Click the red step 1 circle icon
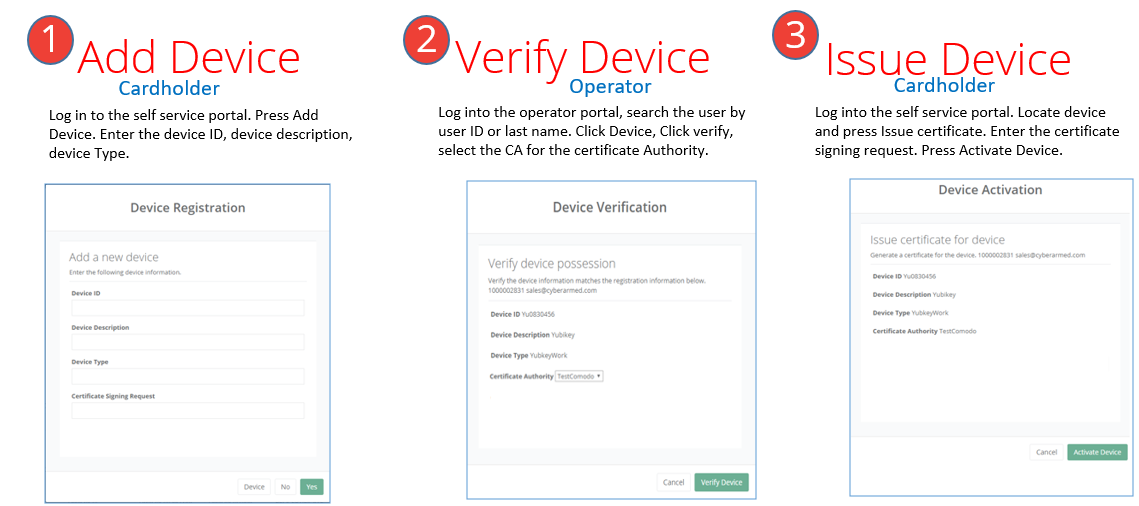The height and width of the screenshot is (506, 1139). [x=50, y=42]
